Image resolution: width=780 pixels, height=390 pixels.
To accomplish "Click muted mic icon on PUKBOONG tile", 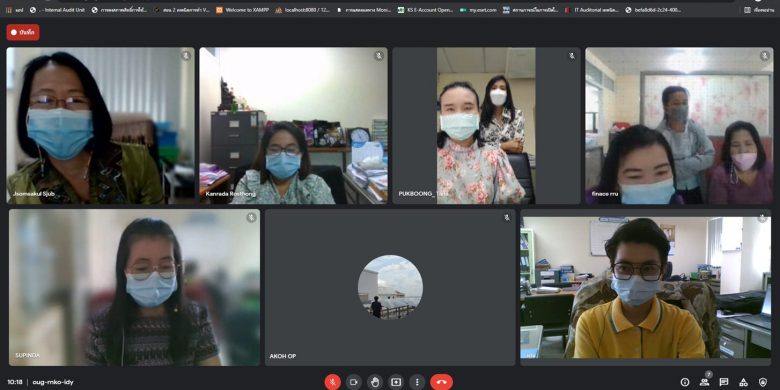I will [x=572, y=56].
